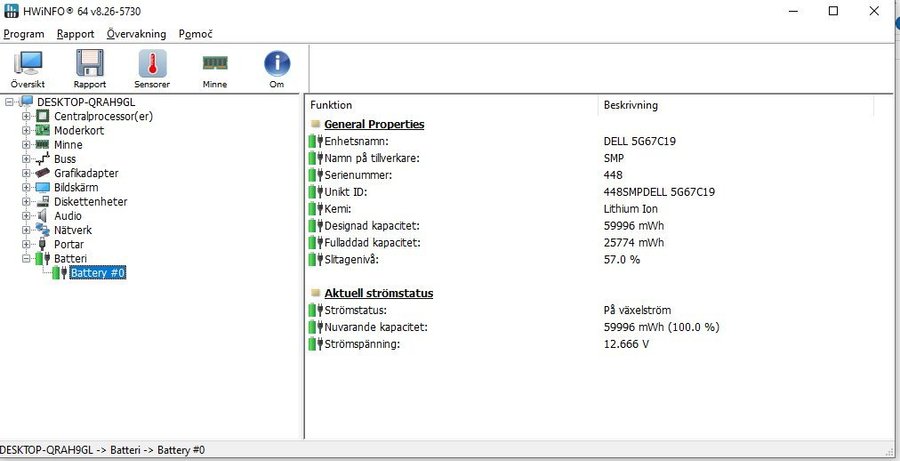The image size is (900, 461).
Task: Close the HWiNFO window
Action: click(x=874, y=11)
